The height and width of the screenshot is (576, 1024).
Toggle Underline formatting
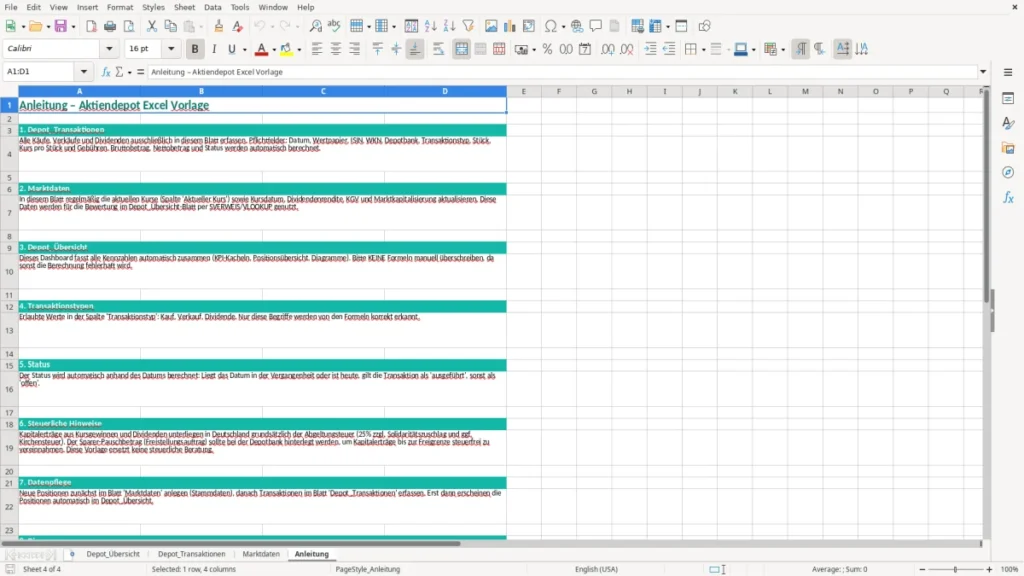click(232, 49)
